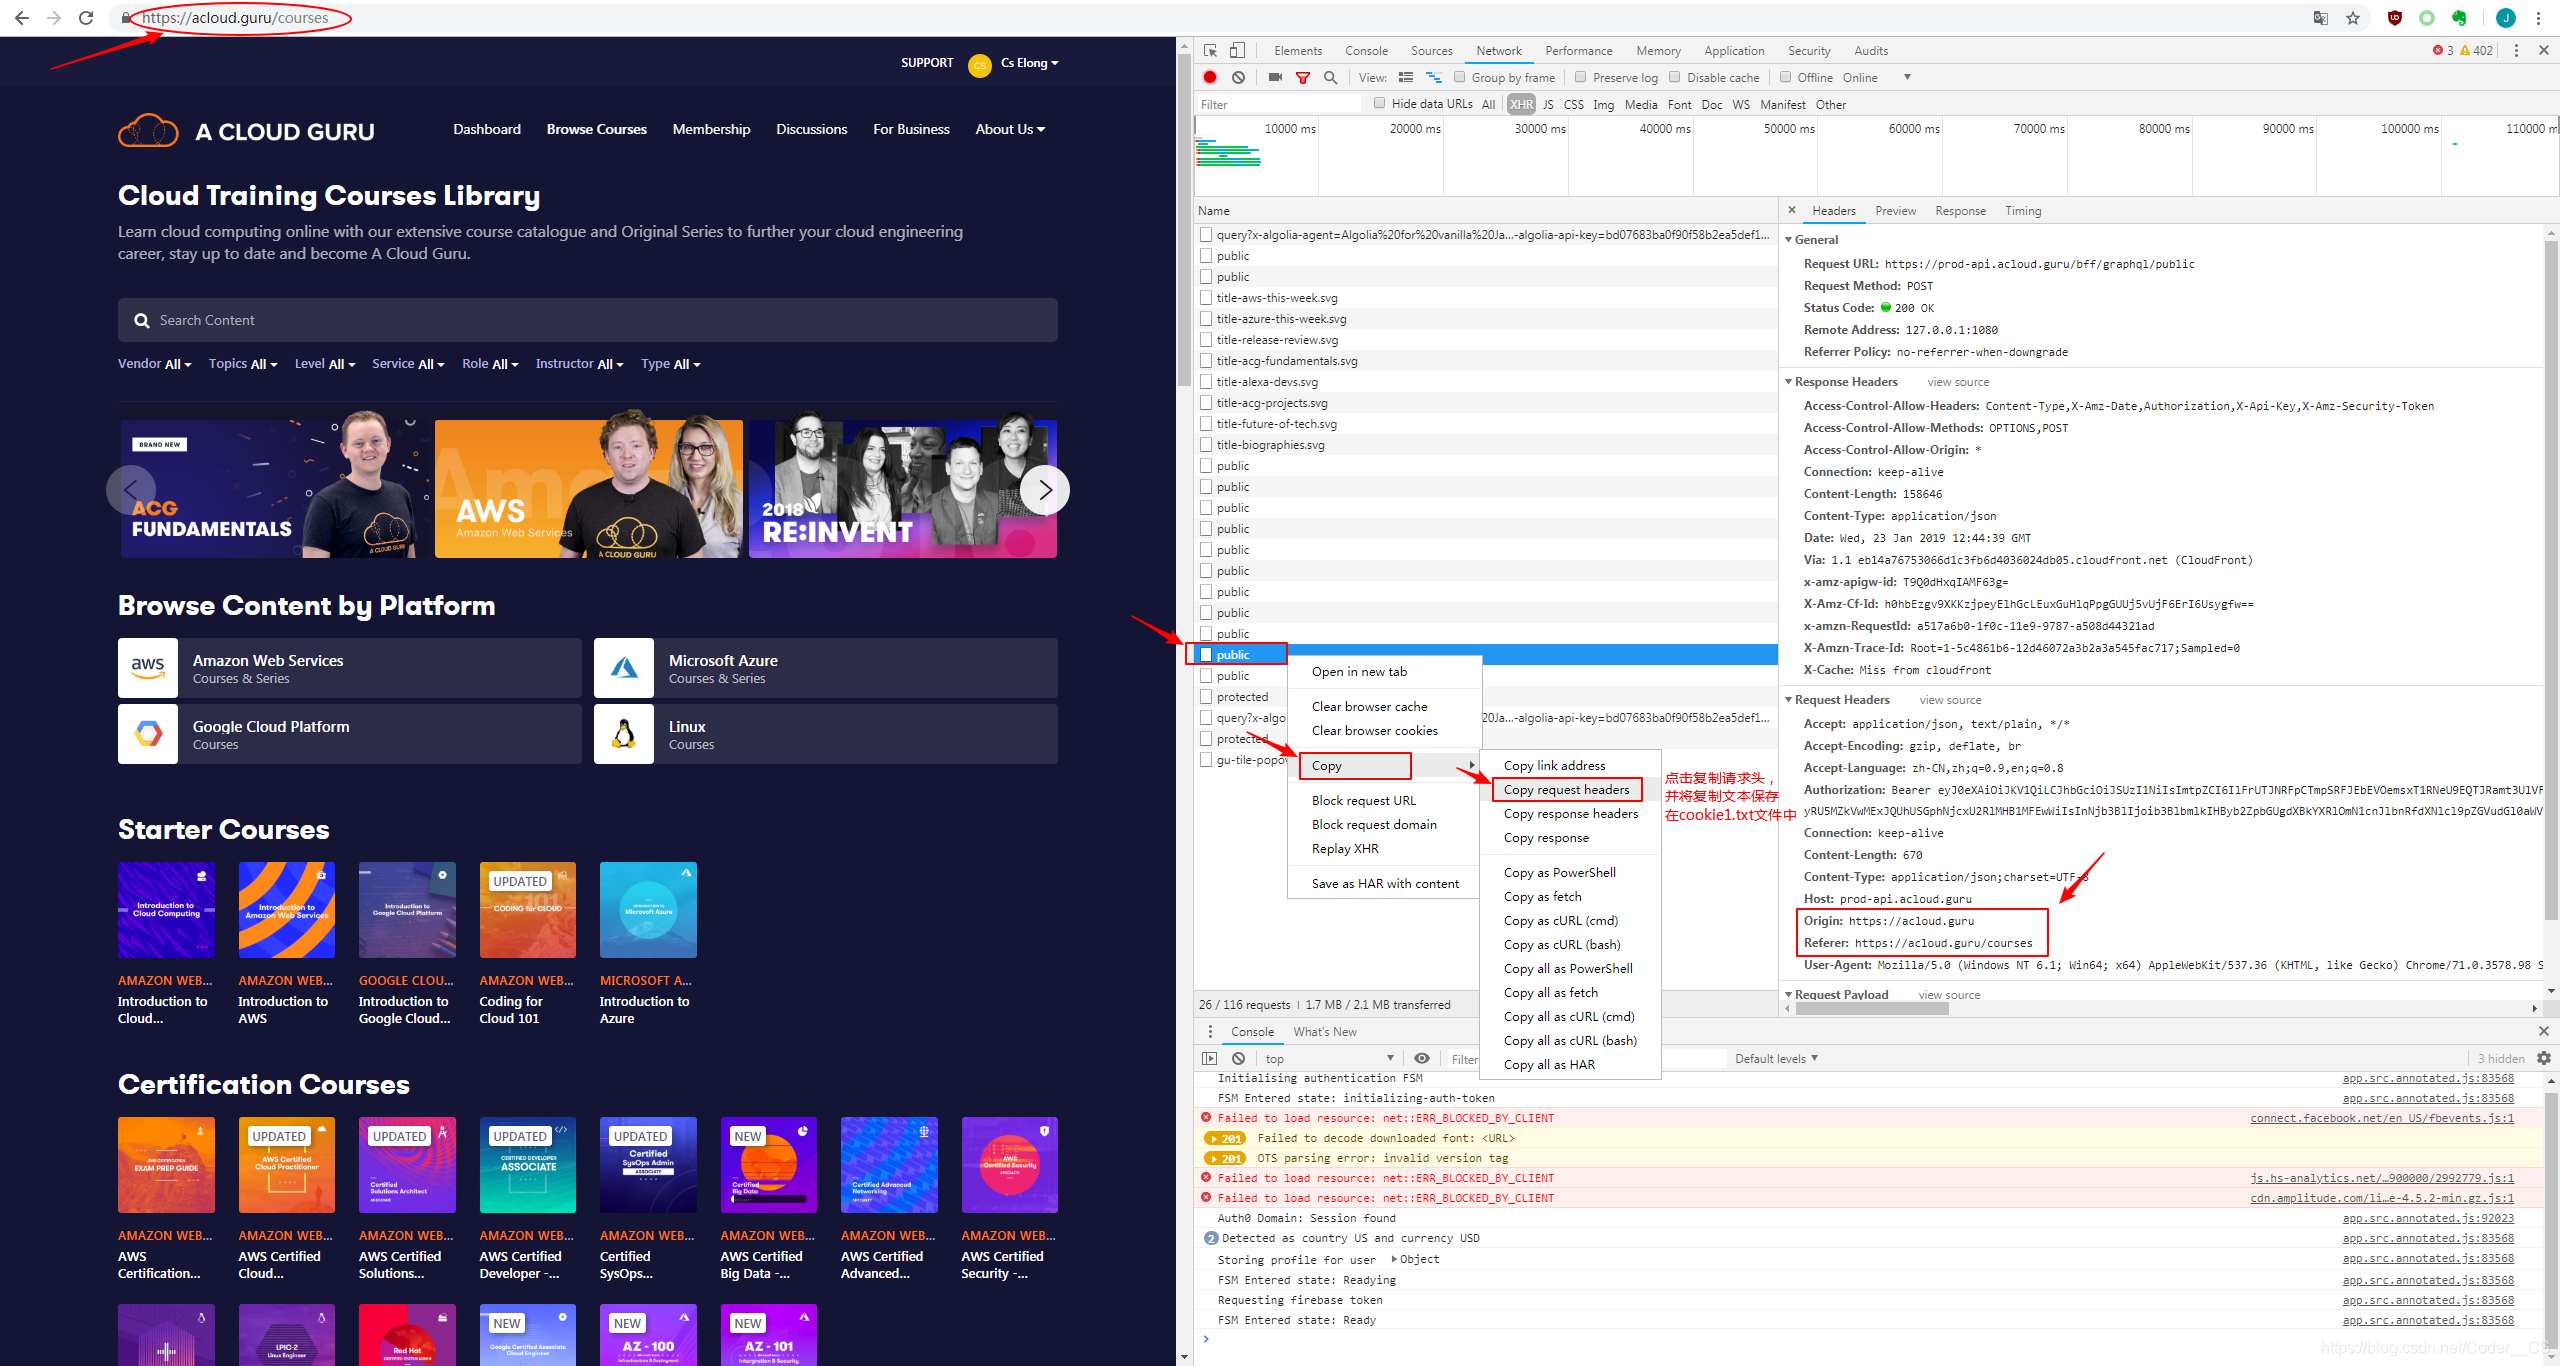Open the Evernote extension icon
Viewport: 2560px width, 1366px height.
[2459, 18]
